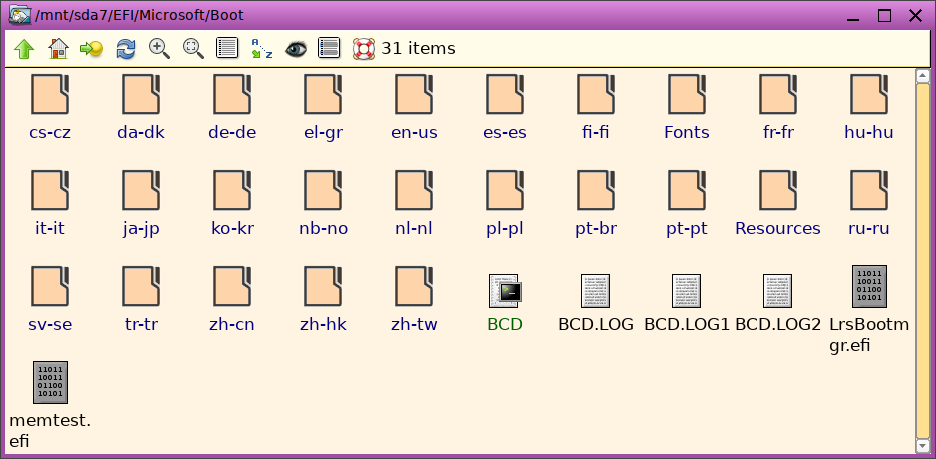Toggle the details view icon
Image resolution: width=936 pixels, height=459 pixels.
pyautogui.click(x=329, y=48)
